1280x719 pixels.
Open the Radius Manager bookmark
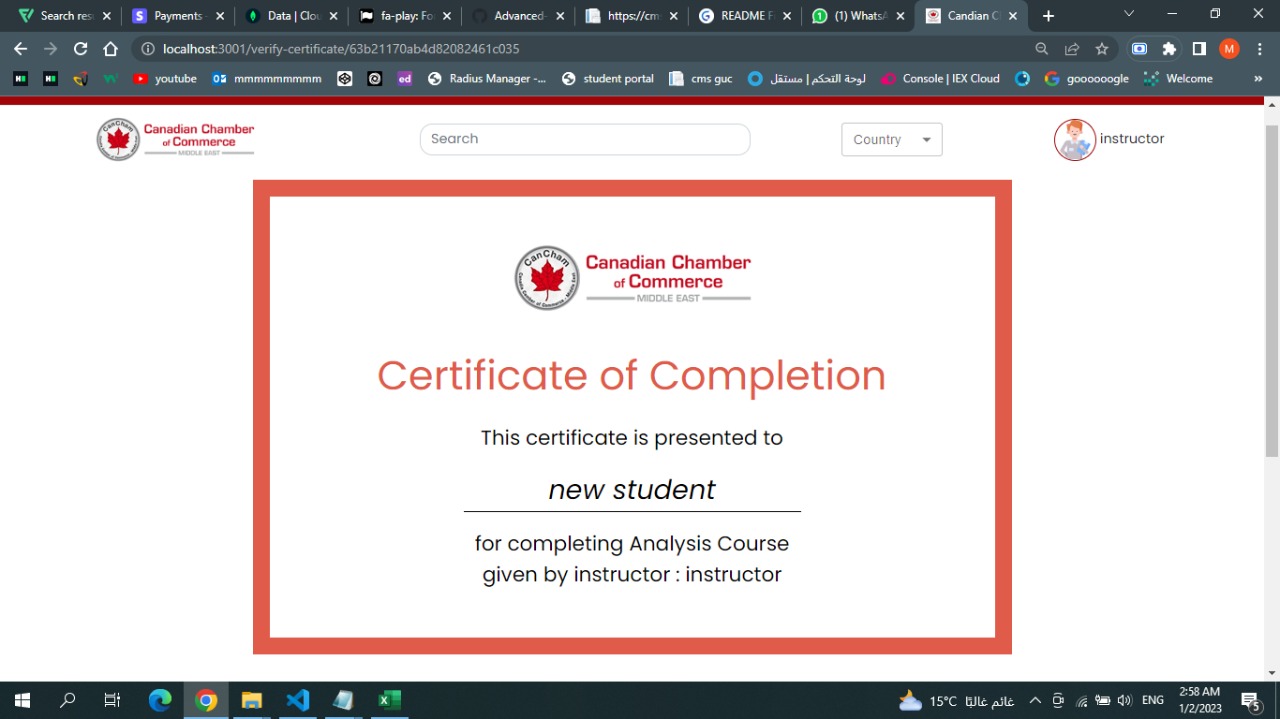(x=487, y=78)
